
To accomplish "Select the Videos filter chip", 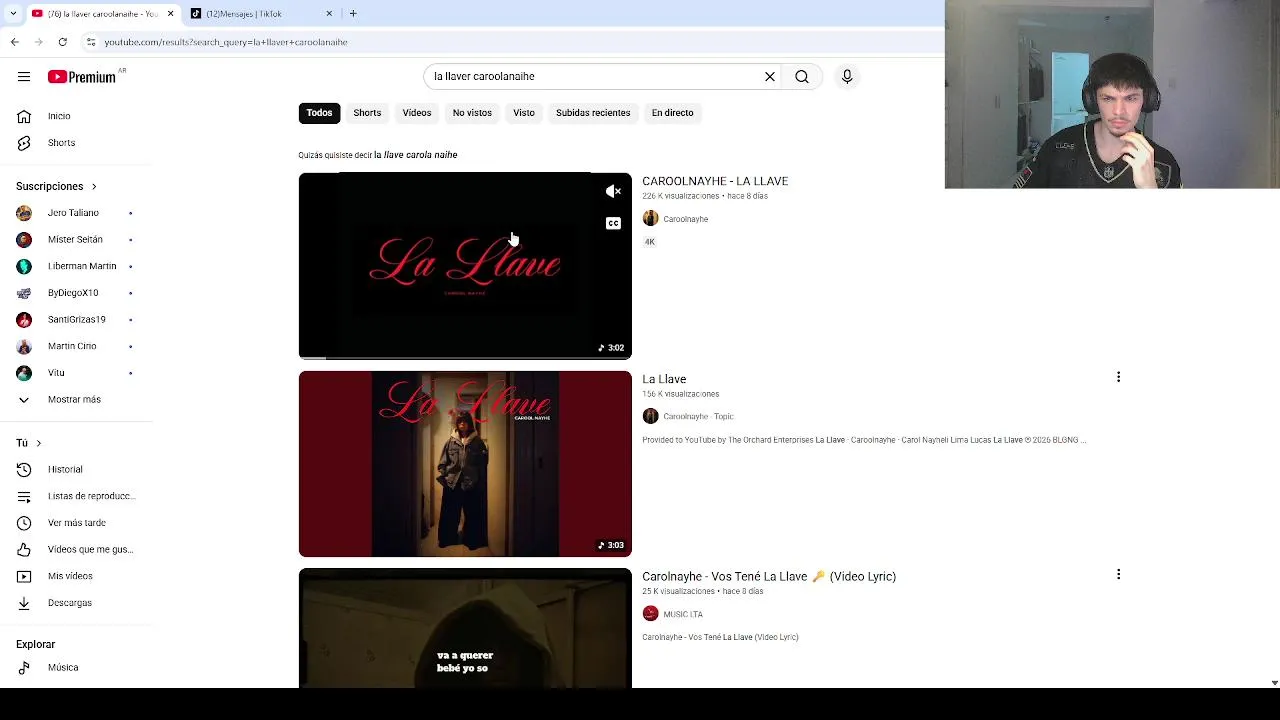I will [417, 113].
